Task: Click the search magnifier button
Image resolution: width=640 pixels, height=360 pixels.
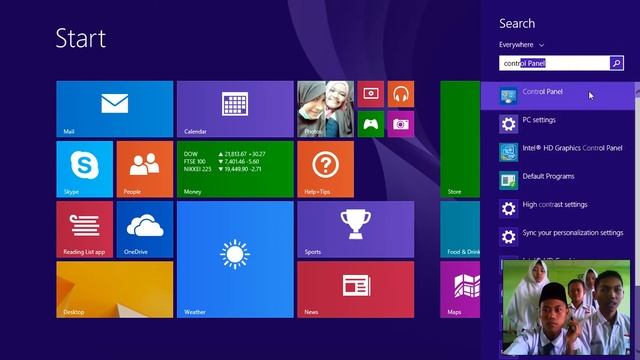Action: [x=617, y=63]
